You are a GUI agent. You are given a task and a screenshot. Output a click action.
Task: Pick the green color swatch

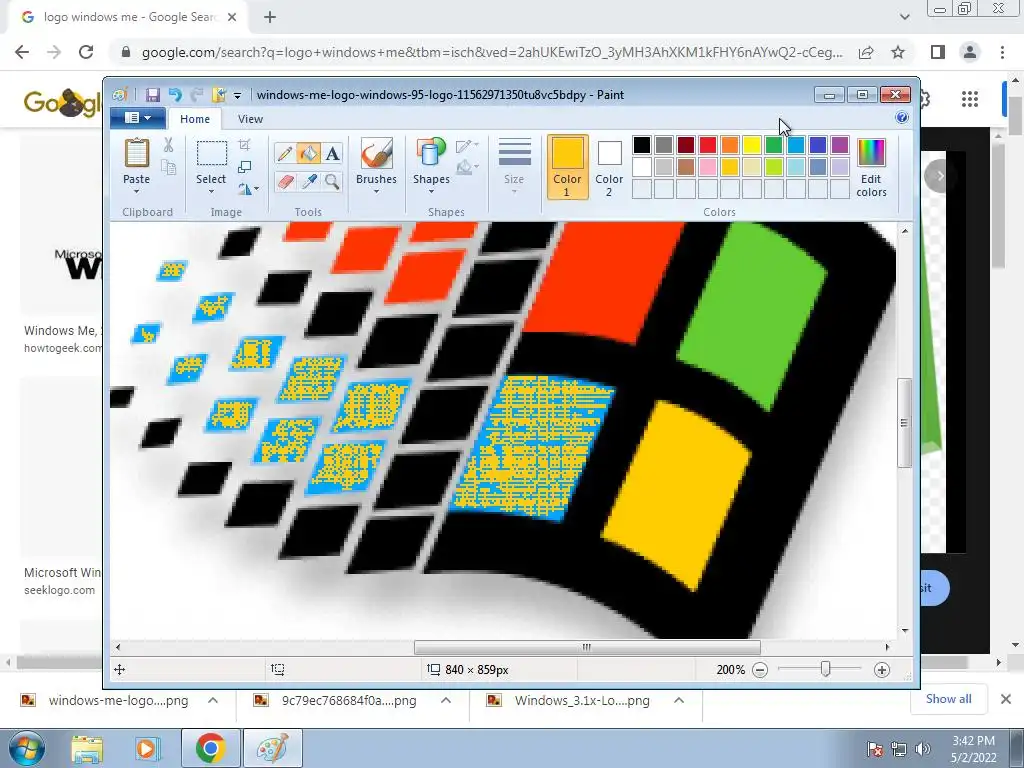point(773,145)
